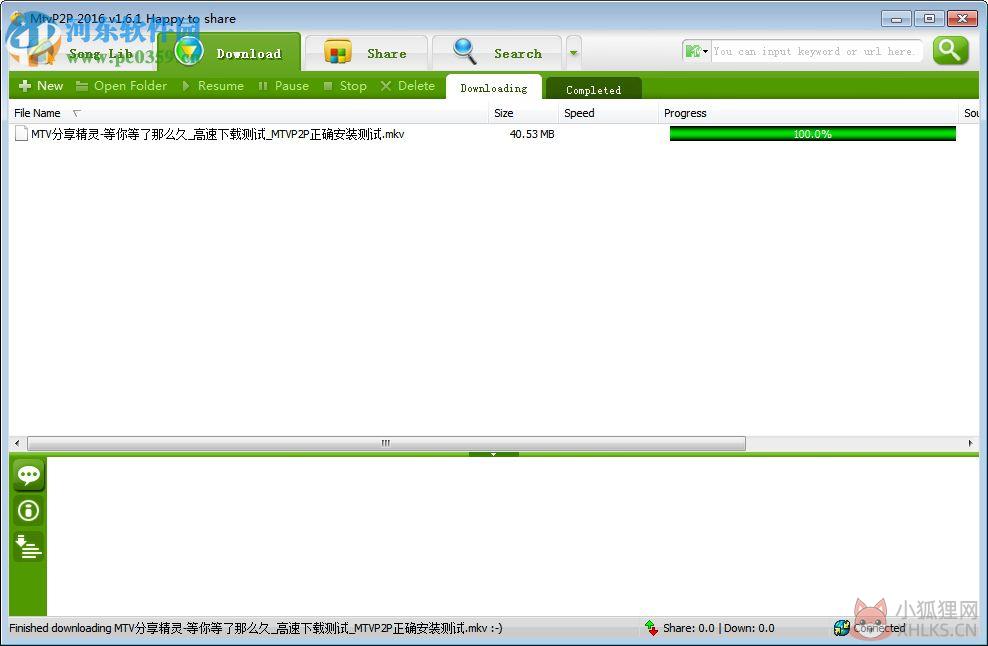The height and width of the screenshot is (646, 988).
Task: Collapse the bottom panel via splitter arrow
Action: 493,454
